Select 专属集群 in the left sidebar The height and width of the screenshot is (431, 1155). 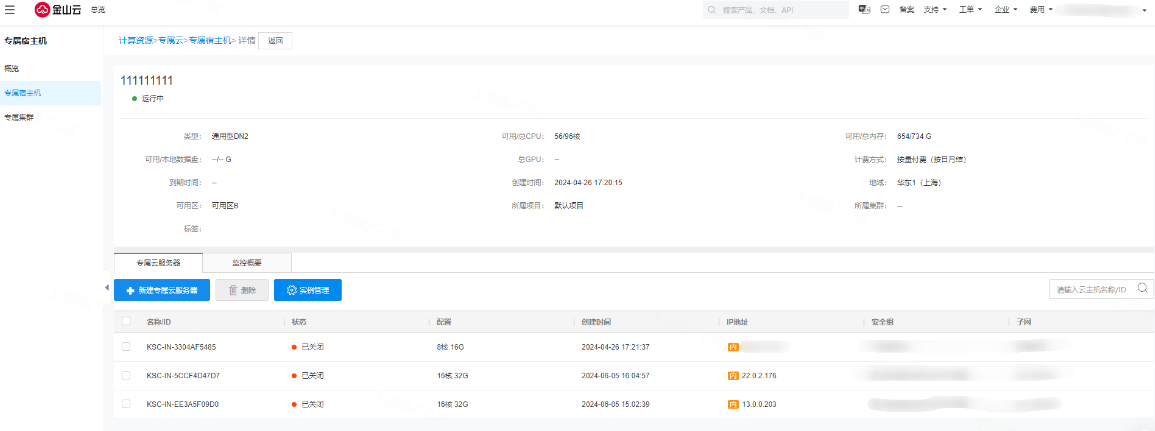coord(19,117)
